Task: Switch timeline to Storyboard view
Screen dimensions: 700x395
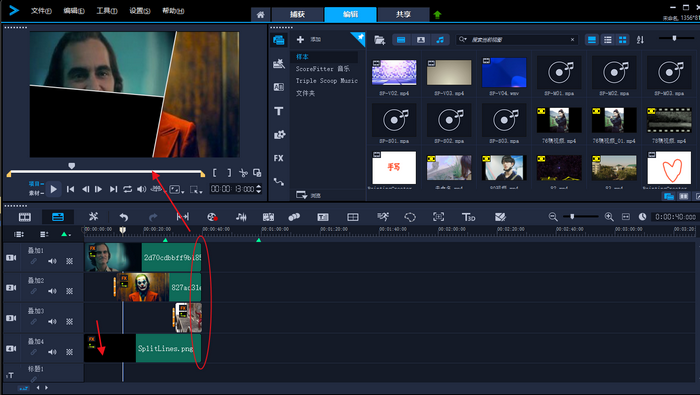Action: (25, 217)
